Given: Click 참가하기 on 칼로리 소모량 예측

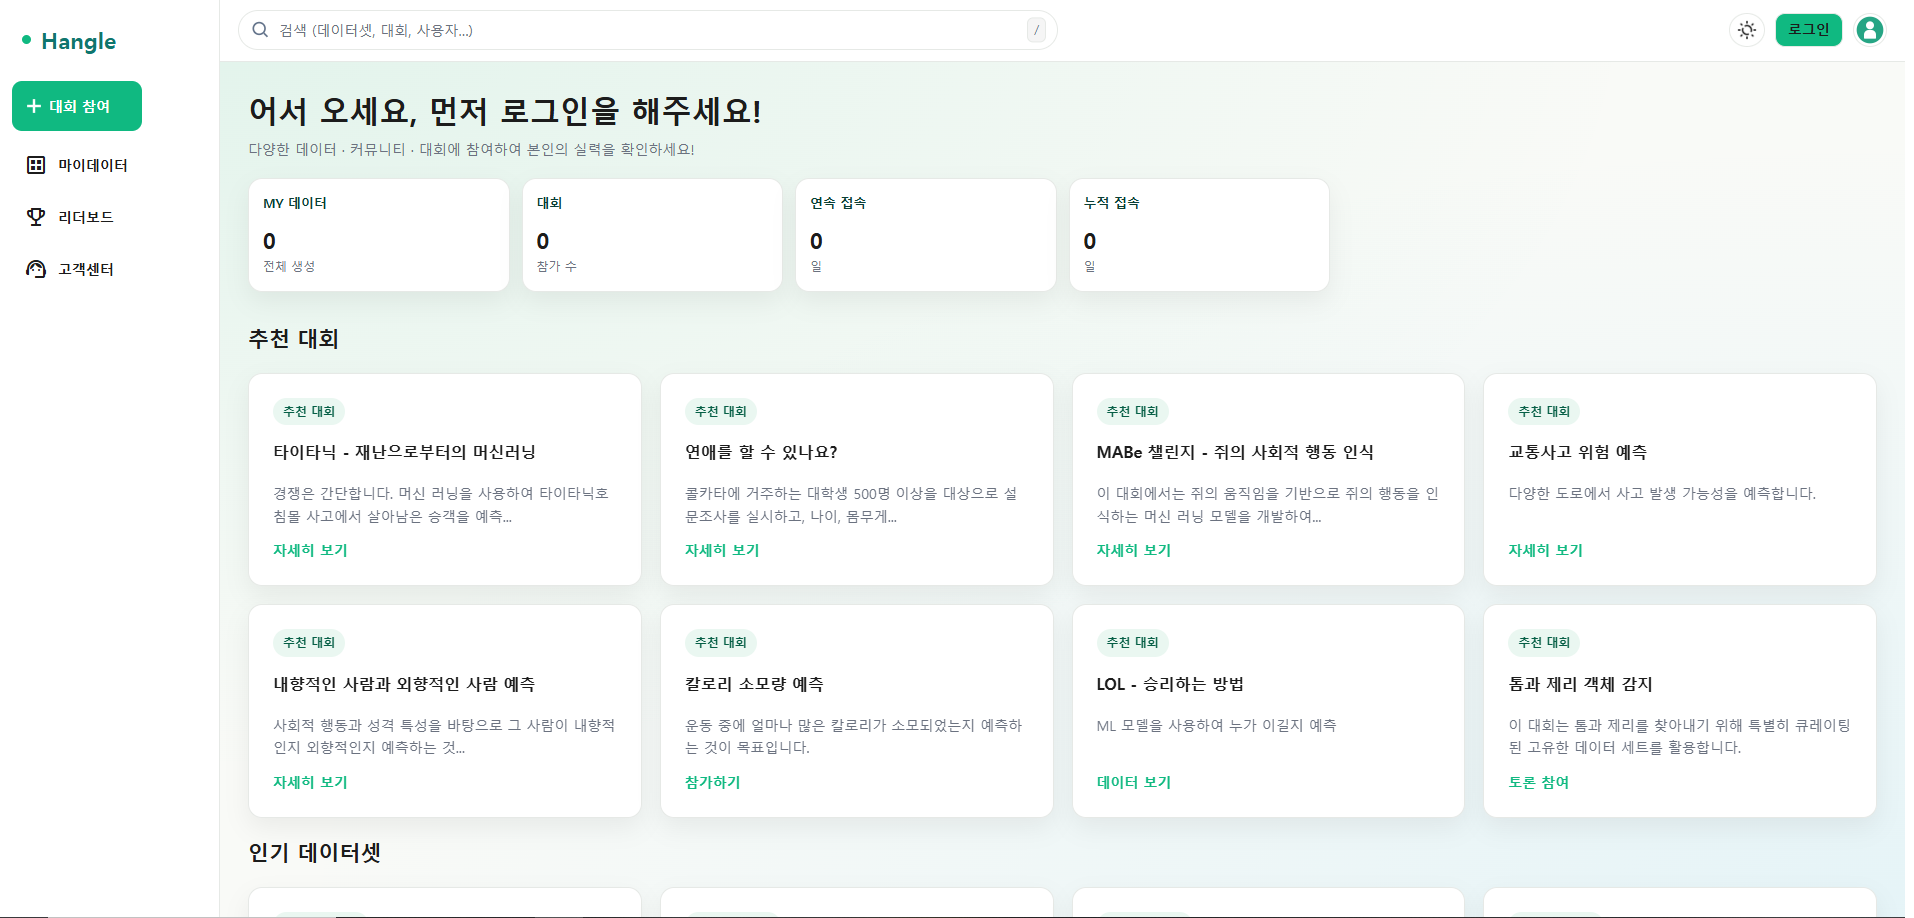Looking at the screenshot, I should click(712, 782).
